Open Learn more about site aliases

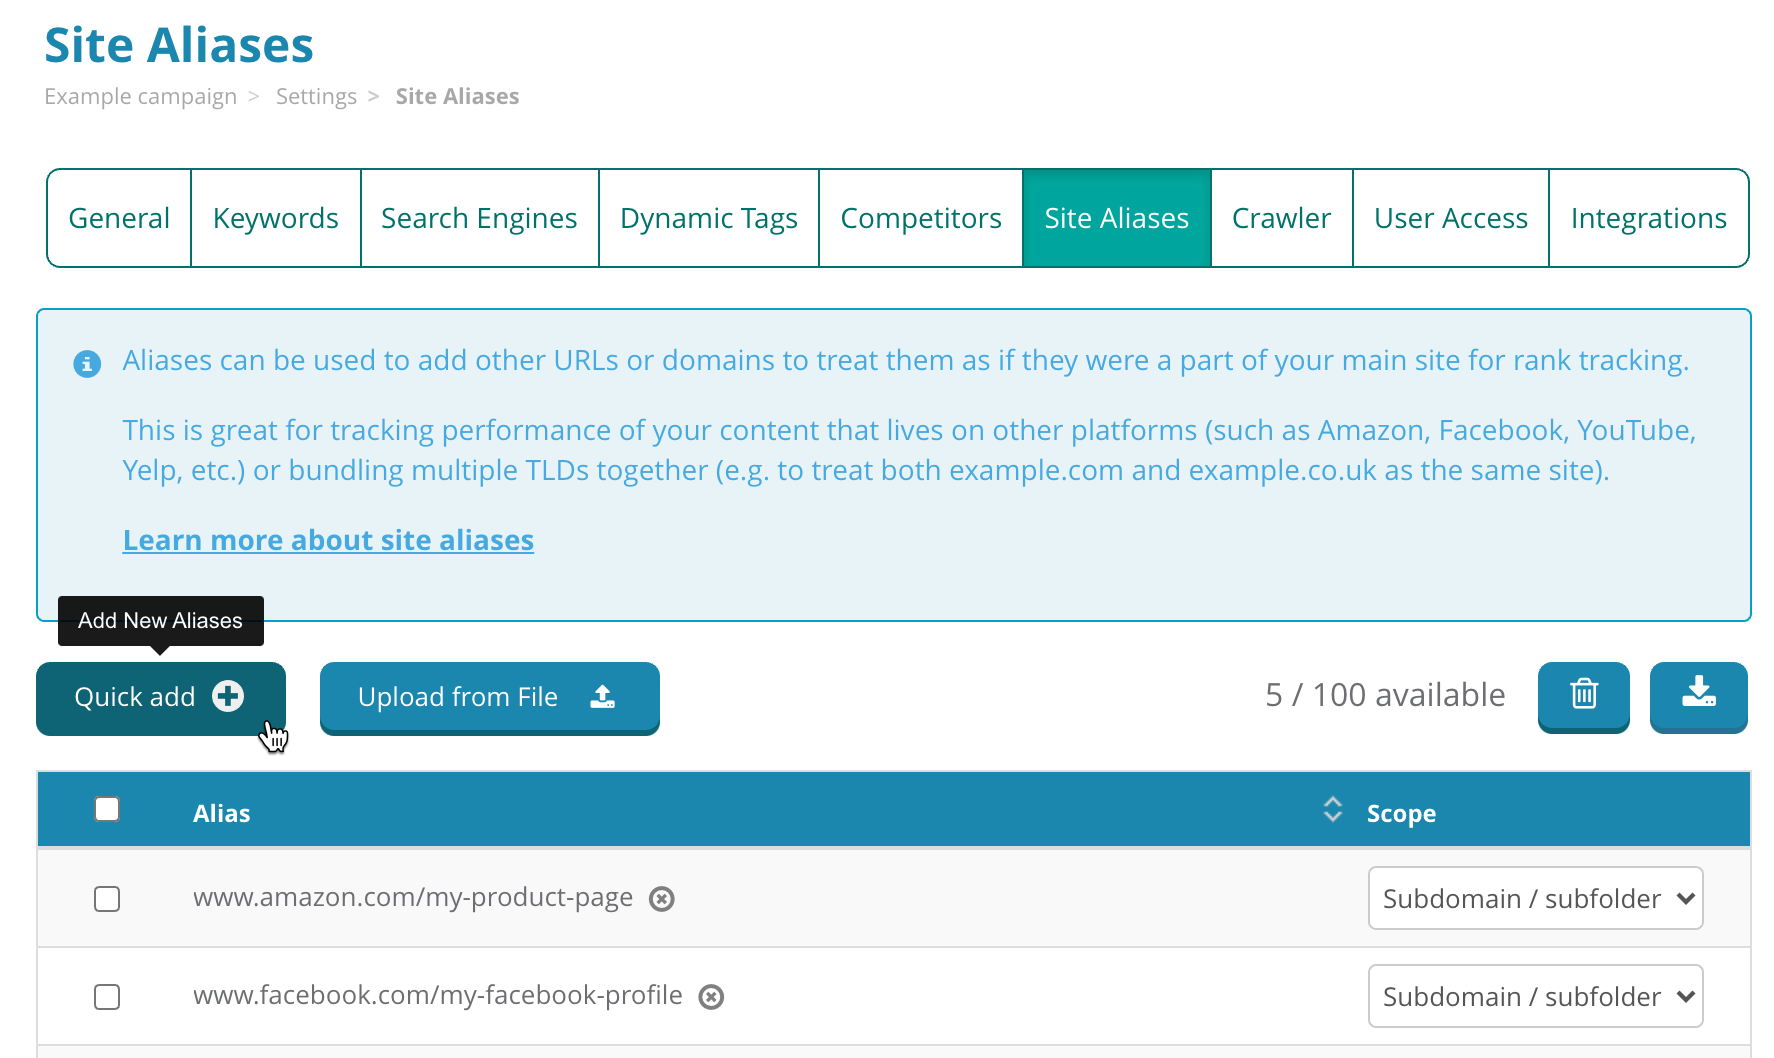pyautogui.click(x=328, y=540)
